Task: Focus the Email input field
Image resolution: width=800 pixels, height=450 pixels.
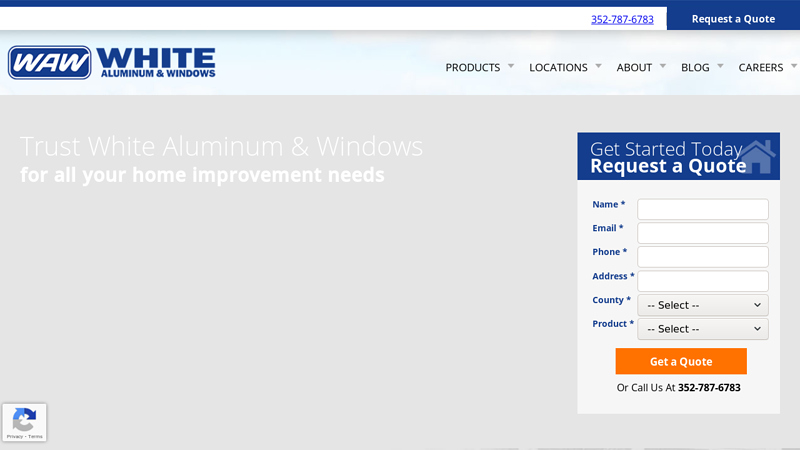Action: (x=703, y=233)
